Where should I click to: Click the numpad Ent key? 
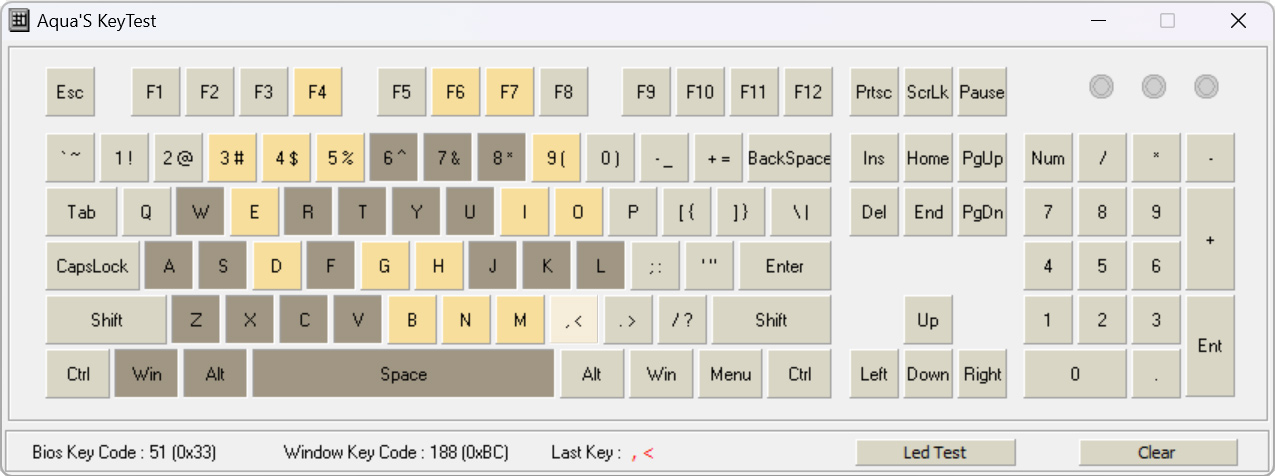pos(1210,346)
